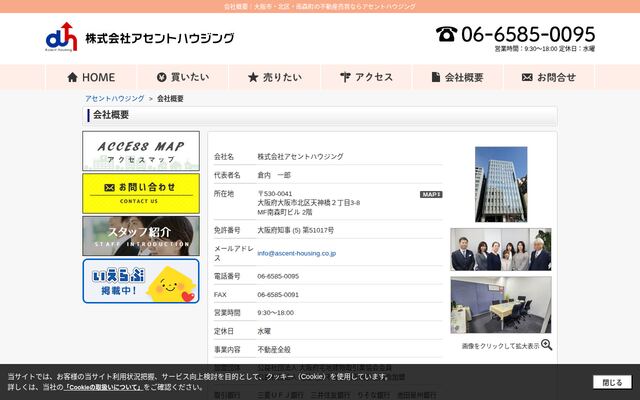Open the 売りたい menu item
Viewport: 640px width, 400px height.
[275, 77]
